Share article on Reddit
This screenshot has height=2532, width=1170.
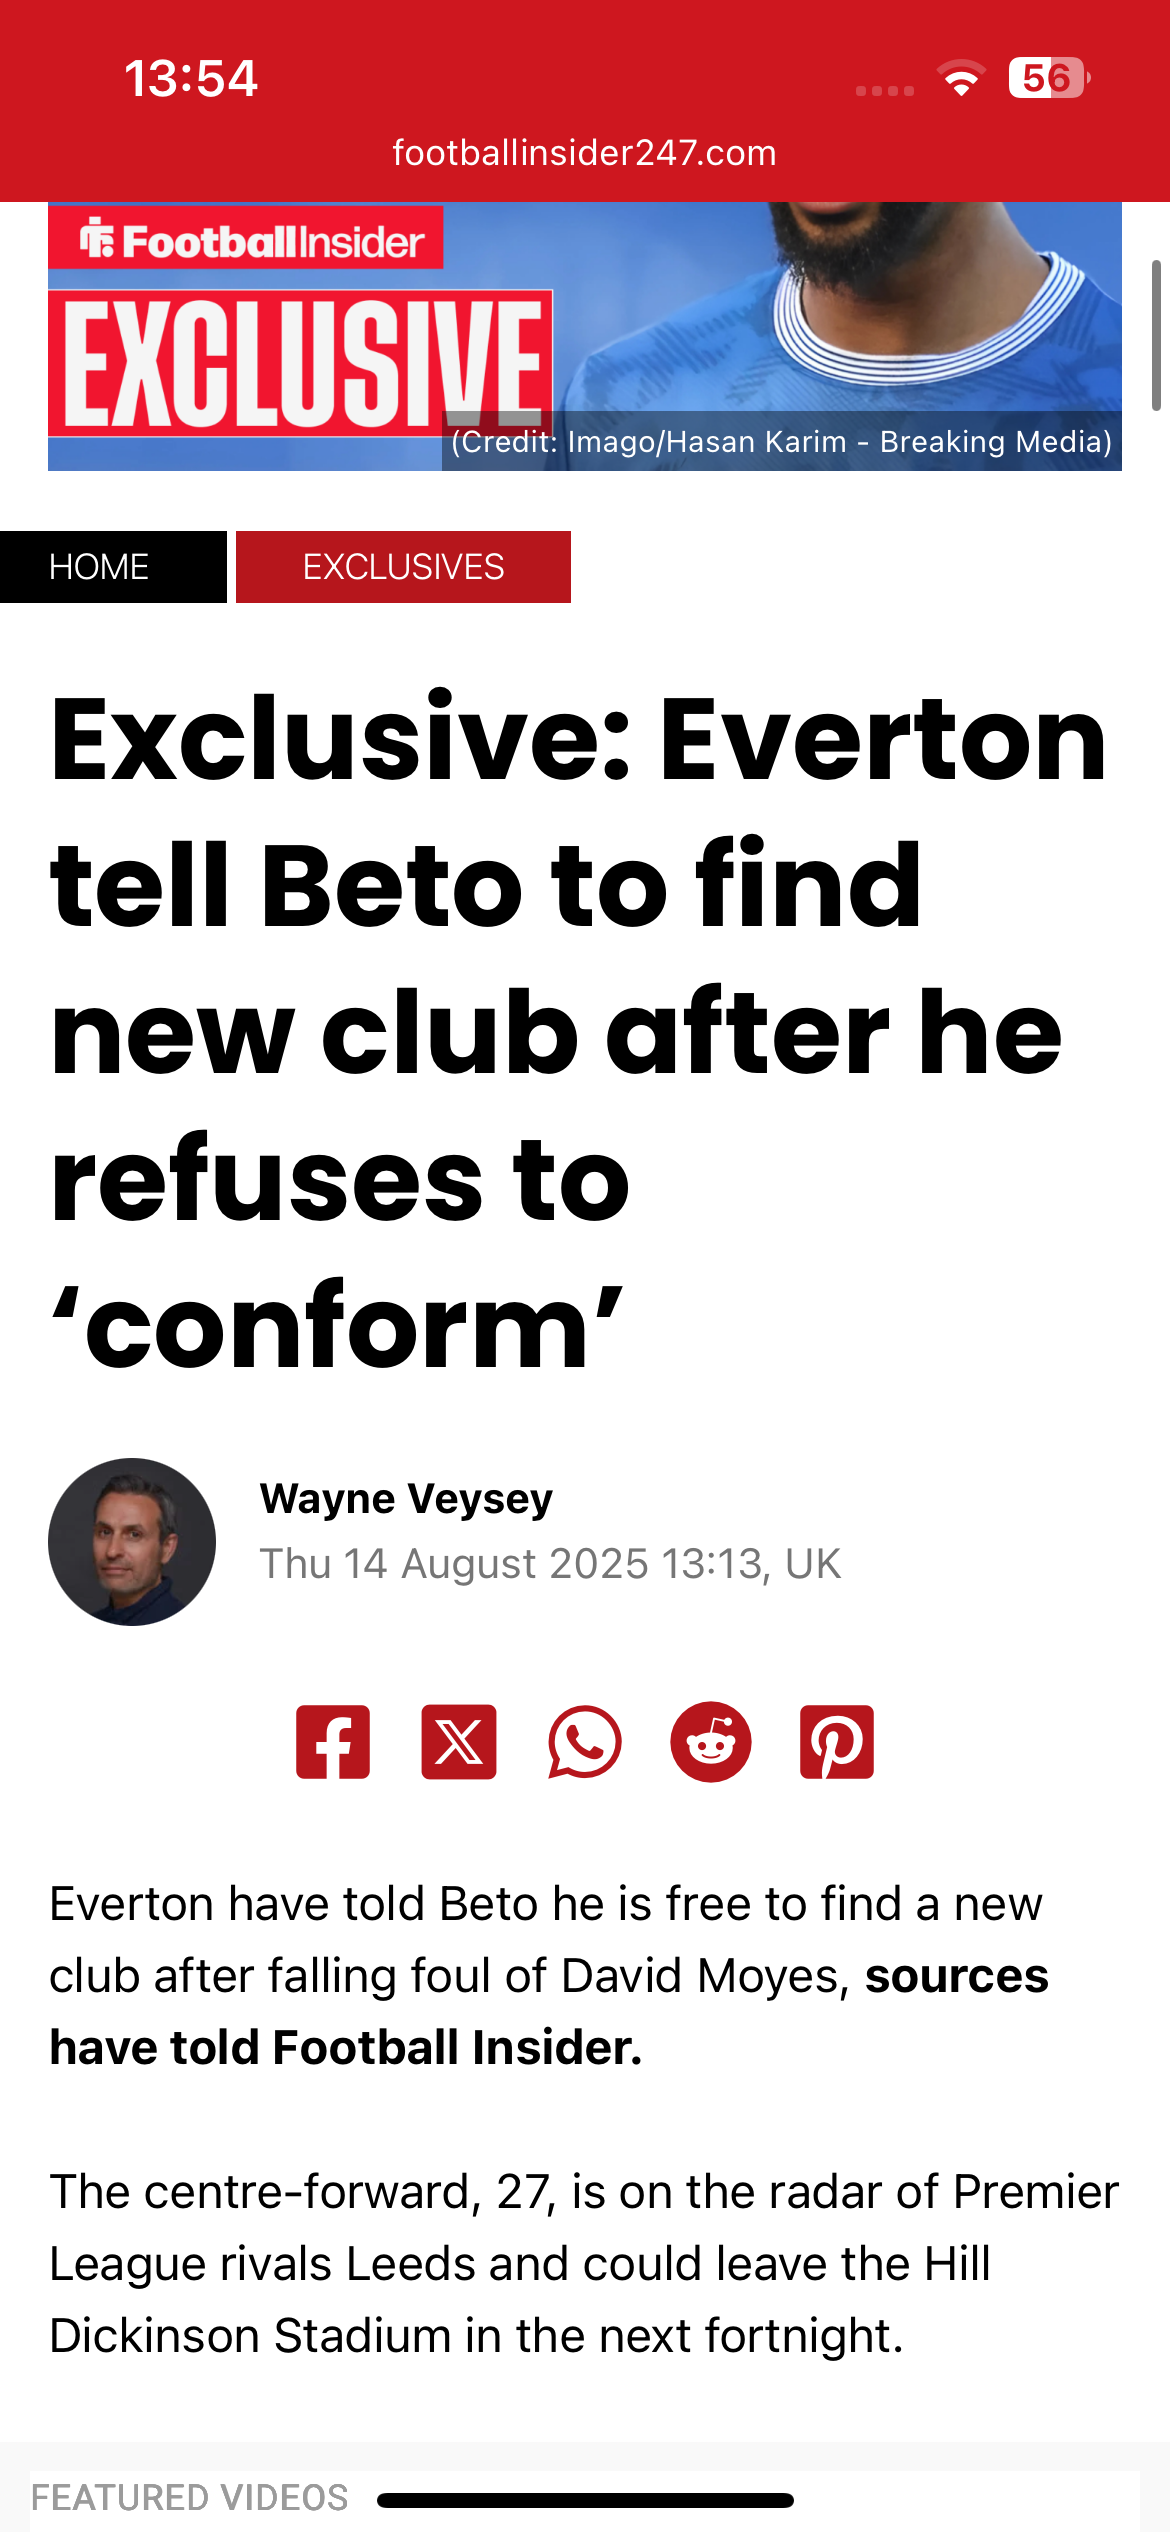pyautogui.click(x=711, y=1742)
